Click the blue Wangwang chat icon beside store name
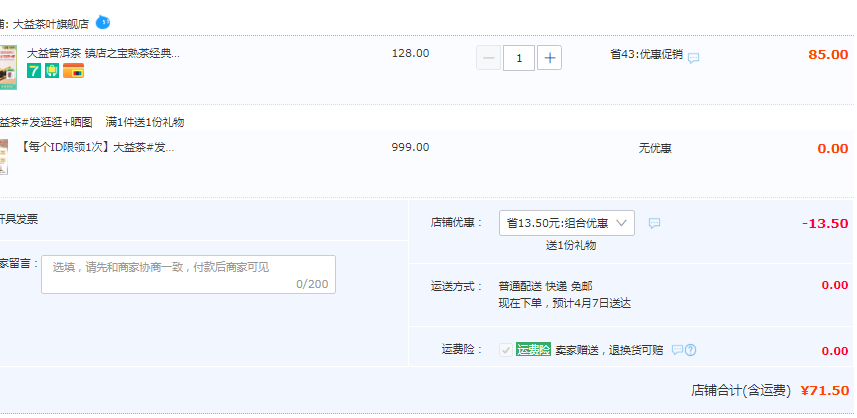857x418 pixels. [x=103, y=23]
